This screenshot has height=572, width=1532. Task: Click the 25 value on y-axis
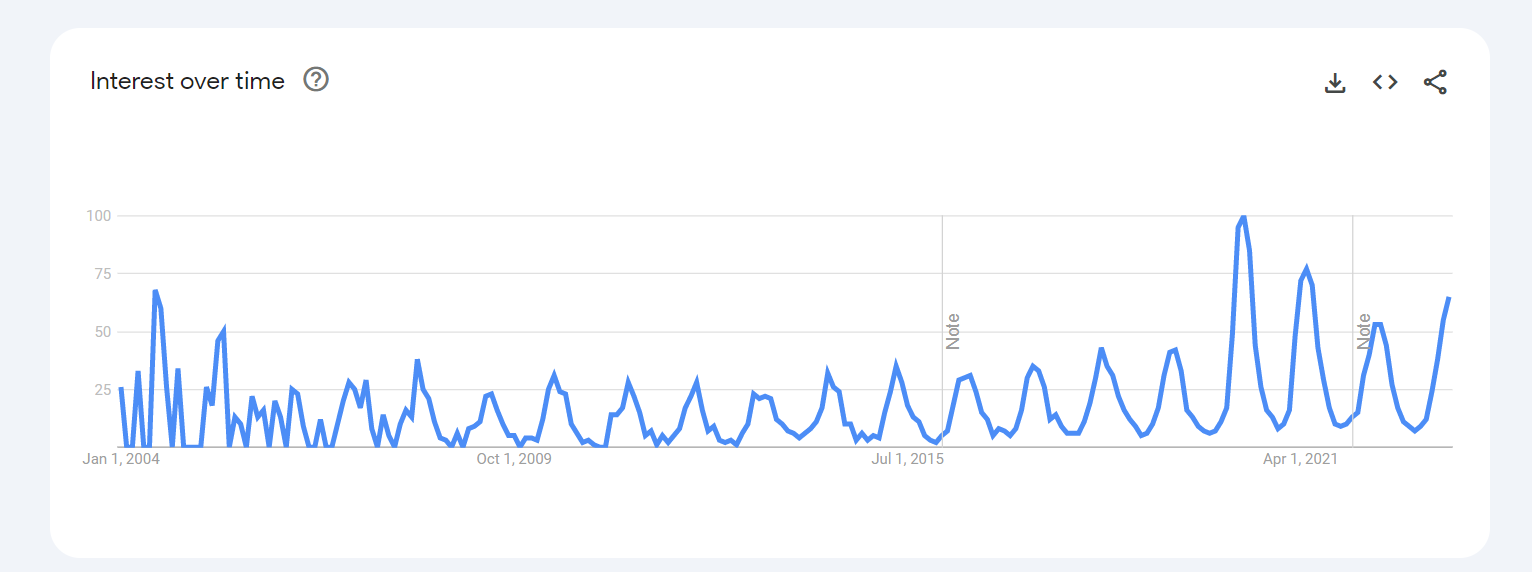(x=102, y=390)
